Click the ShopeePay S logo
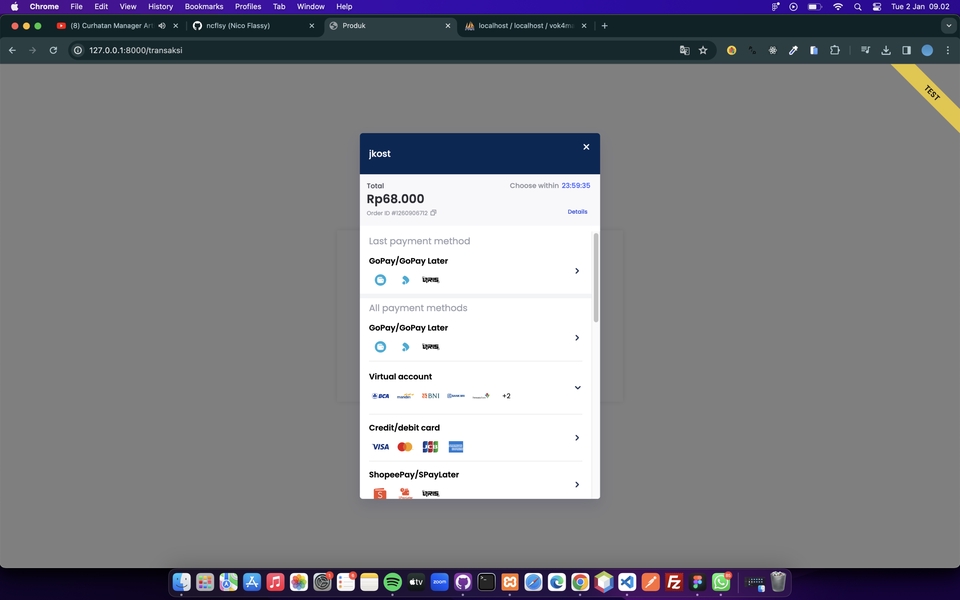This screenshot has width=960, height=600. point(380,493)
